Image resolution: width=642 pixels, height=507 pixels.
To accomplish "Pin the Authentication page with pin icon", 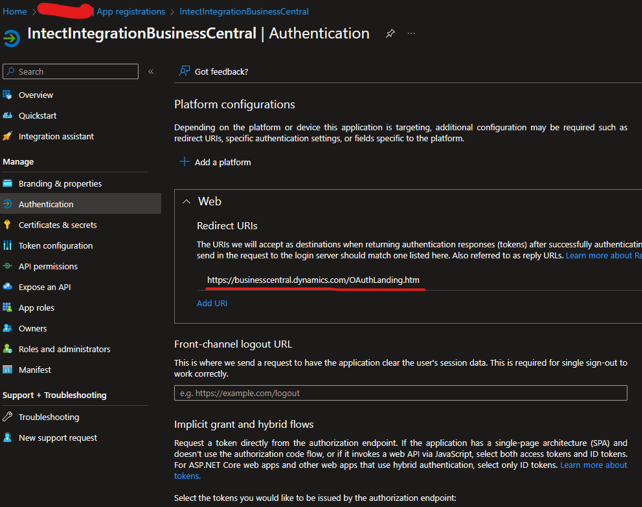I will [390, 34].
